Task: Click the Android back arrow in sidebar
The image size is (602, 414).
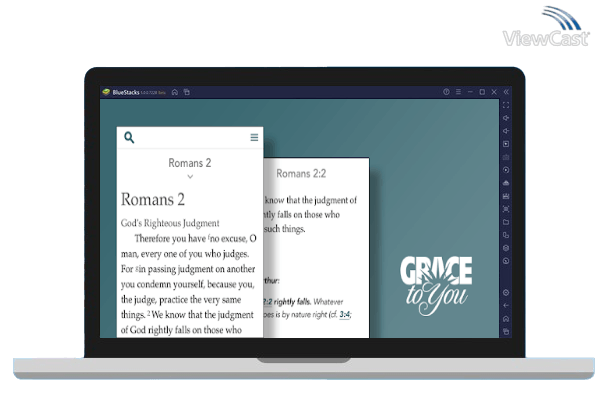Action: 506,305
